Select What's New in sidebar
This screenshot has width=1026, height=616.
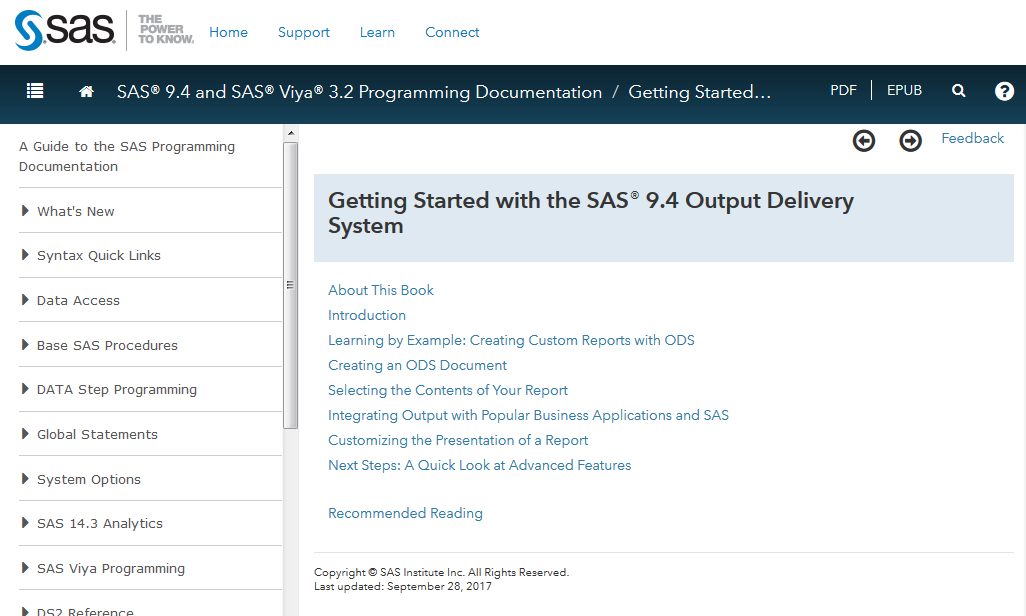[x=76, y=211]
